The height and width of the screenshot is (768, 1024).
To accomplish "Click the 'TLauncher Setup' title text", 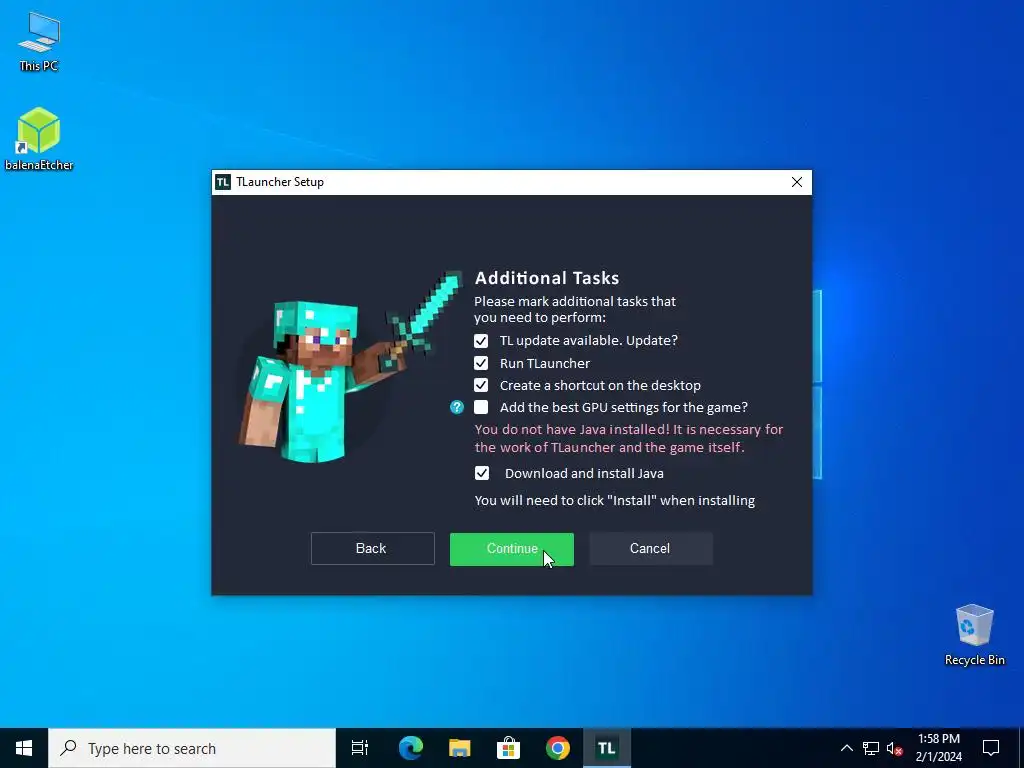I will 280,182.
